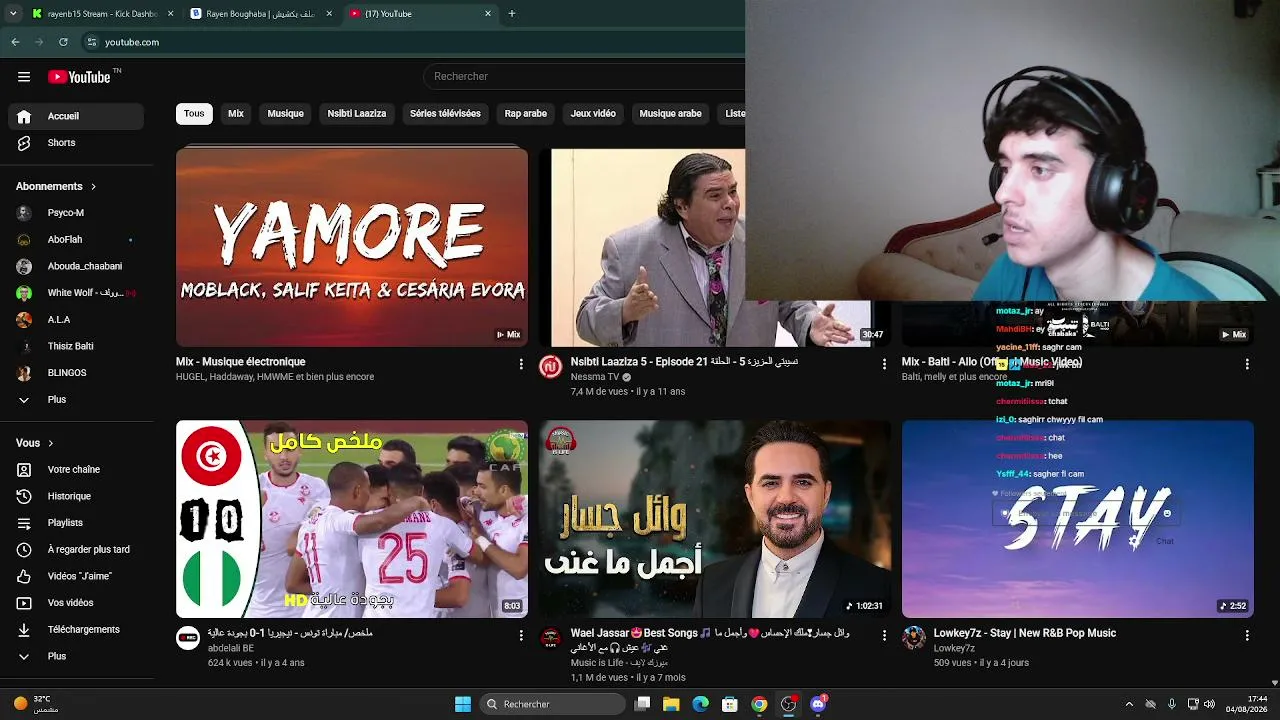Open Nessma TV channel avatar
The image size is (1280, 720).
click(551, 367)
